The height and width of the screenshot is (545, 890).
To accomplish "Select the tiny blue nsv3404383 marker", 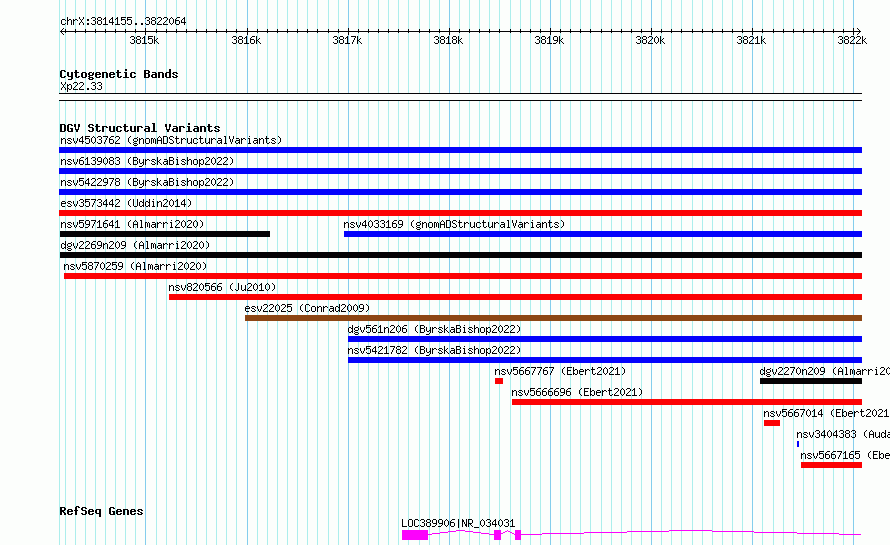I will pyautogui.click(x=798, y=444).
